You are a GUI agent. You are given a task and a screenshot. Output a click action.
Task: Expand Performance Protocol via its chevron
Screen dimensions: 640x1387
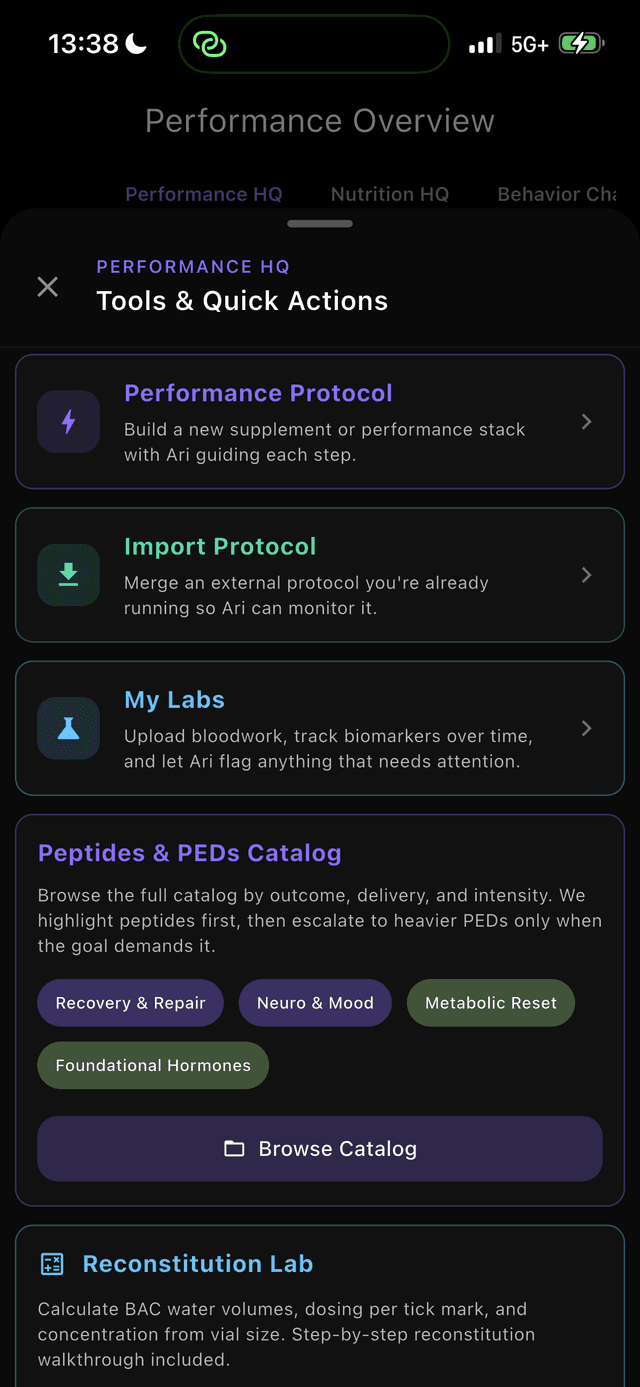tap(587, 422)
